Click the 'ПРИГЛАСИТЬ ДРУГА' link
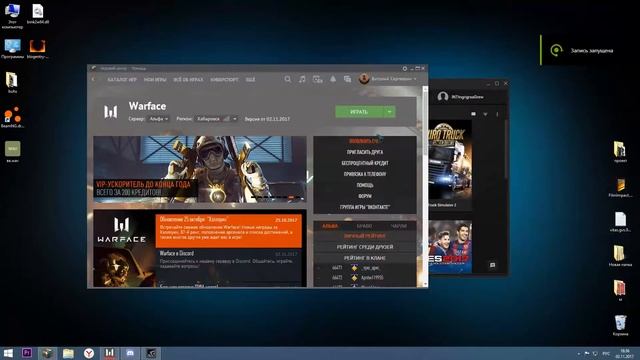The height and width of the screenshot is (360, 640). pyautogui.click(x=364, y=152)
